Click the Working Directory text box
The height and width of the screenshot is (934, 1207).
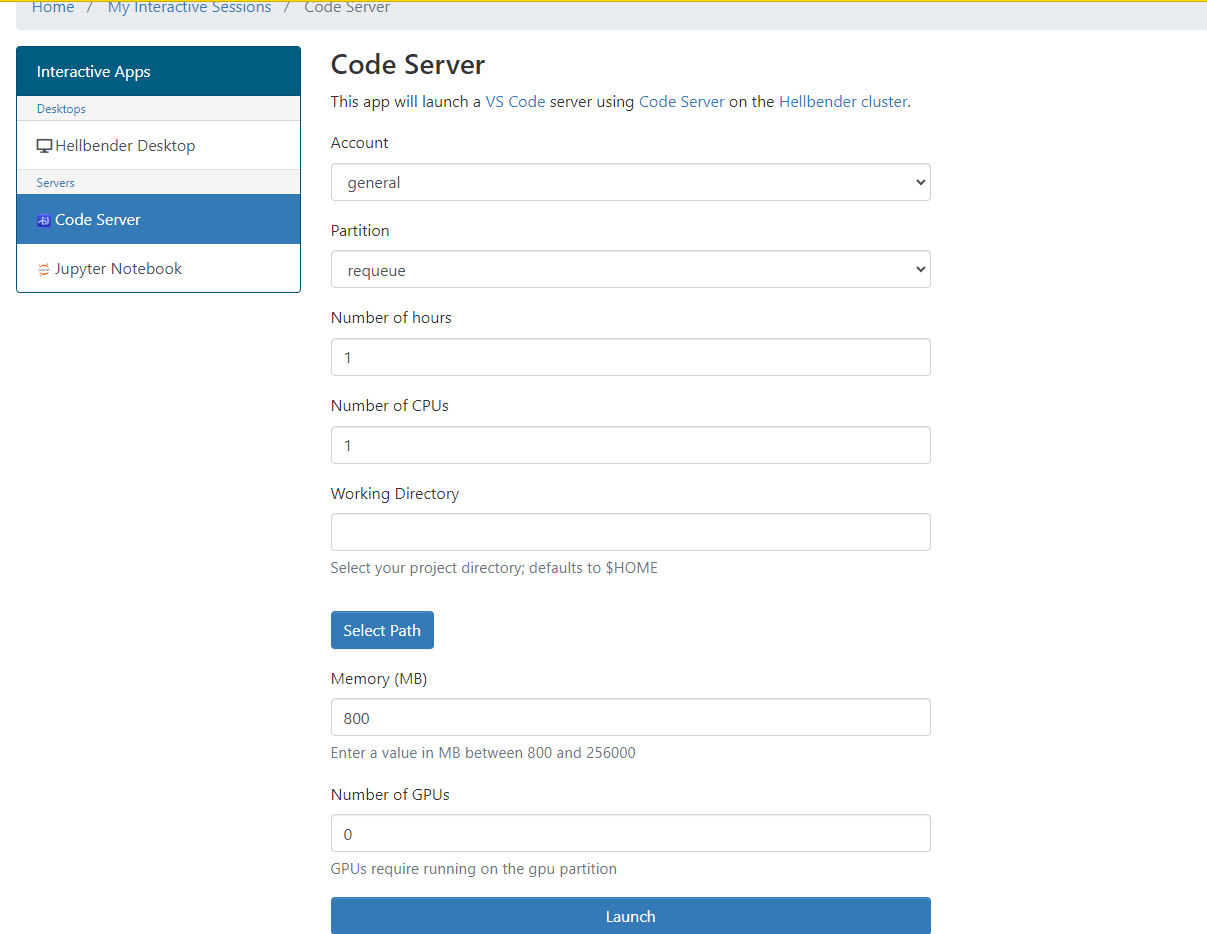click(630, 532)
